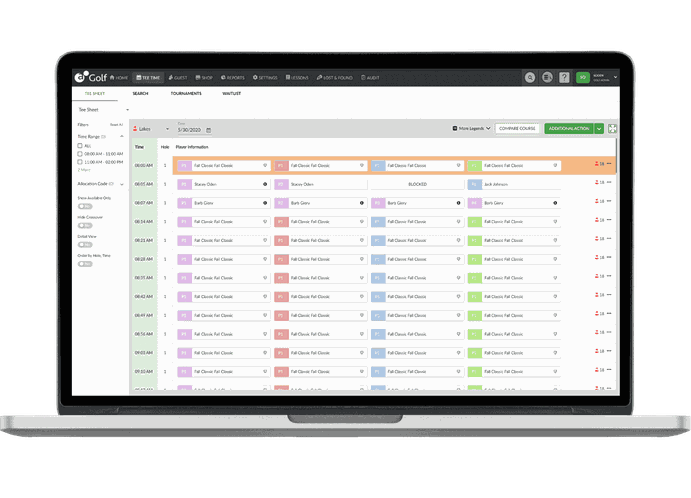Image resolution: width=691 pixels, height=498 pixels.
Task: Click the Compare Course button
Action: click(x=518, y=129)
